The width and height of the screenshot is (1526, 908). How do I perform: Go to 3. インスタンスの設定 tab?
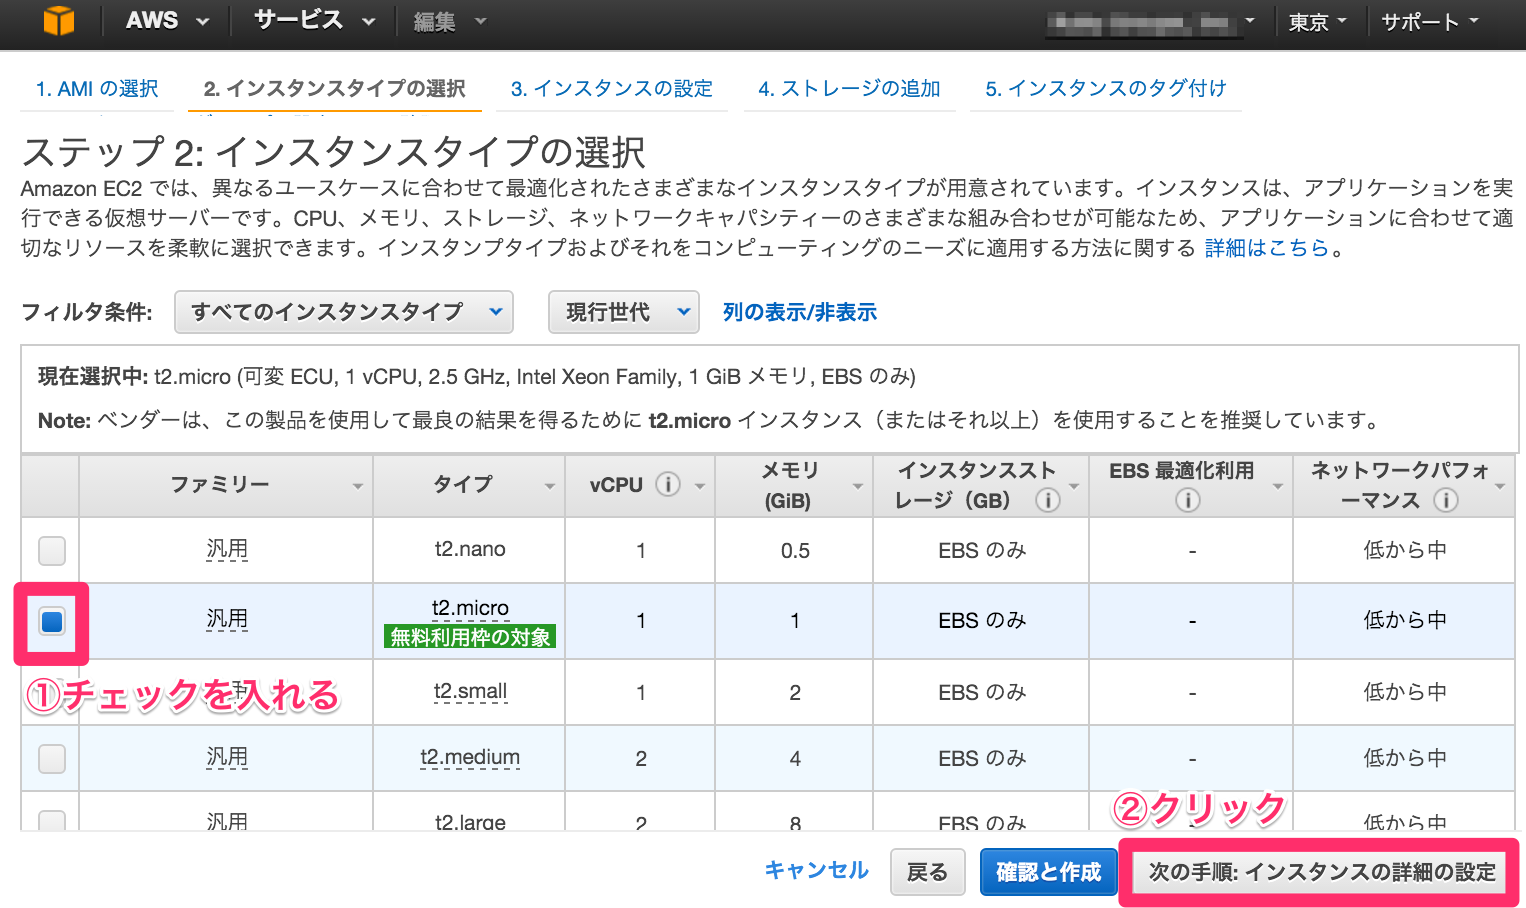point(612,88)
